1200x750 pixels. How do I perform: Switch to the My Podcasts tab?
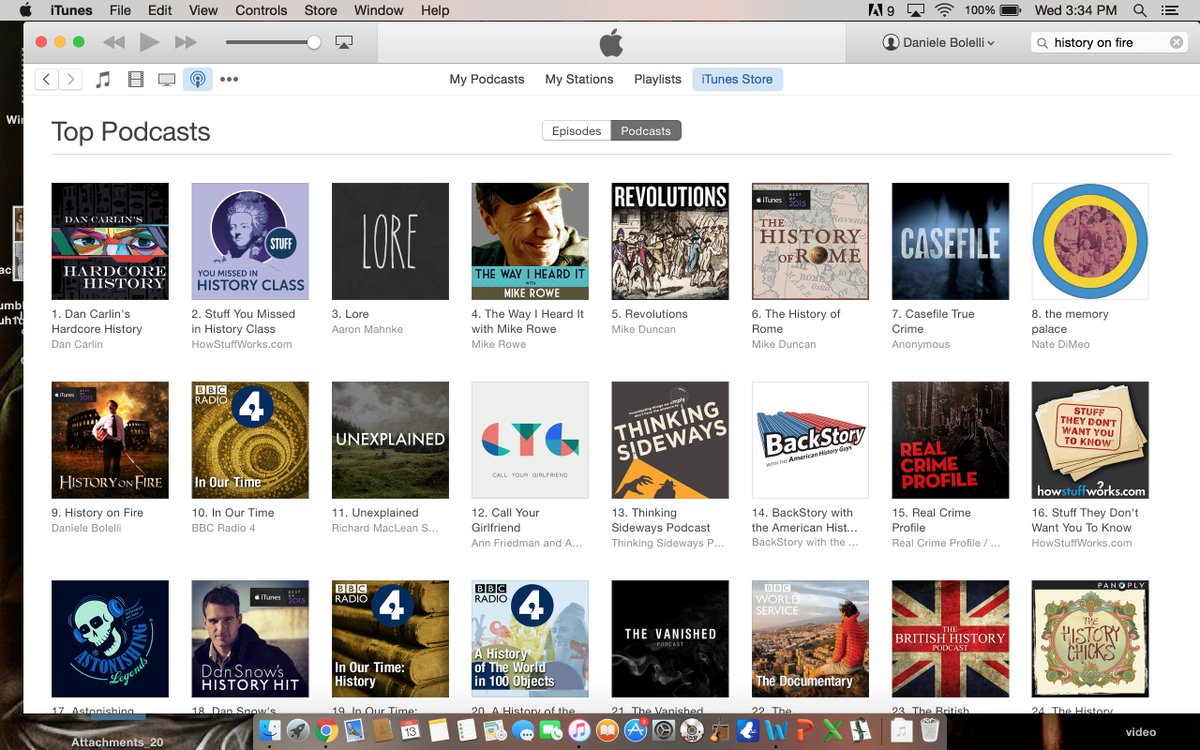coord(487,79)
